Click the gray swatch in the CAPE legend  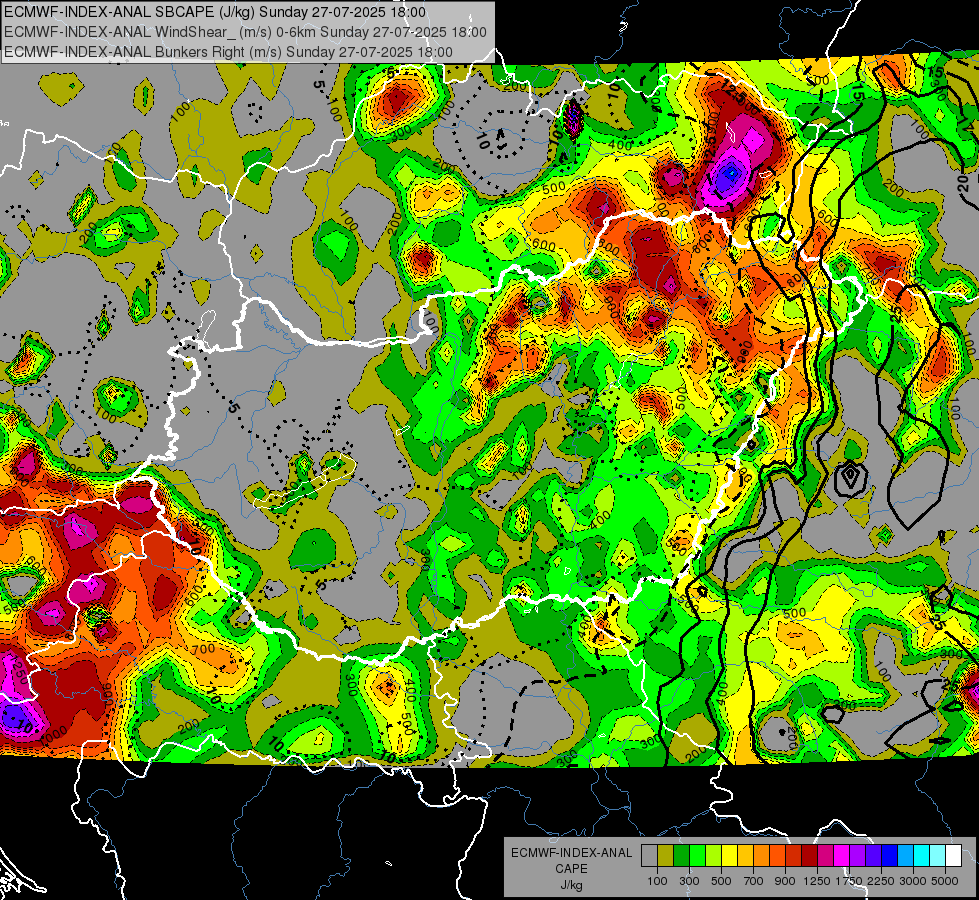649,855
